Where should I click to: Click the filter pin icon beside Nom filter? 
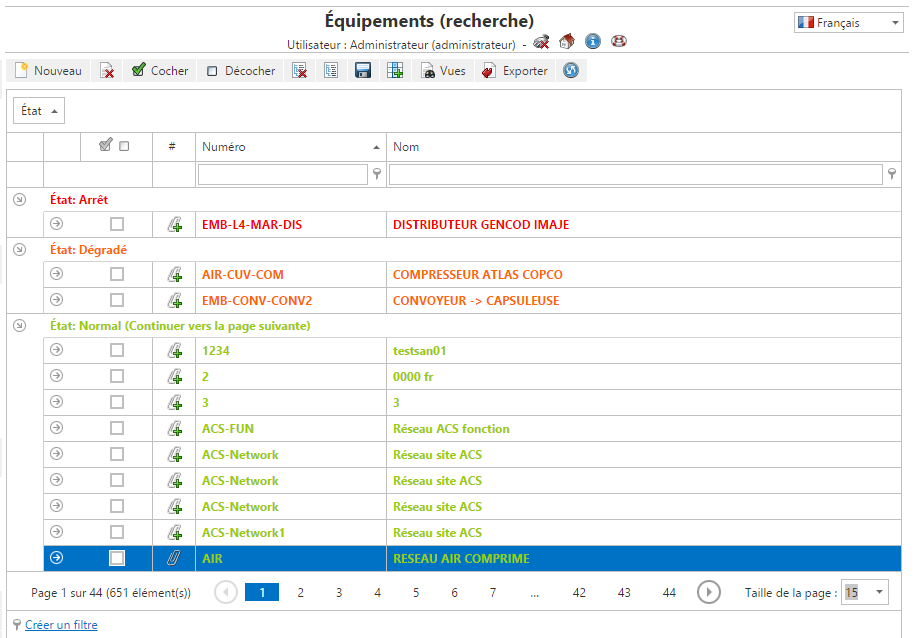click(892, 174)
